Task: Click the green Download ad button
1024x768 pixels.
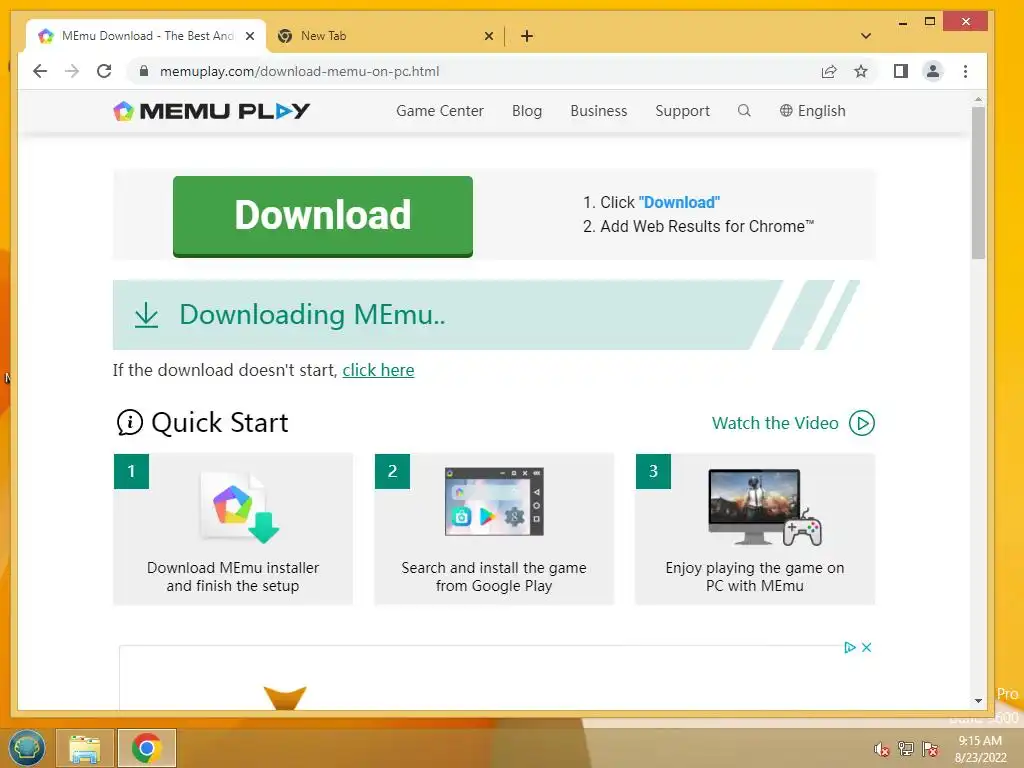Action: (x=323, y=216)
